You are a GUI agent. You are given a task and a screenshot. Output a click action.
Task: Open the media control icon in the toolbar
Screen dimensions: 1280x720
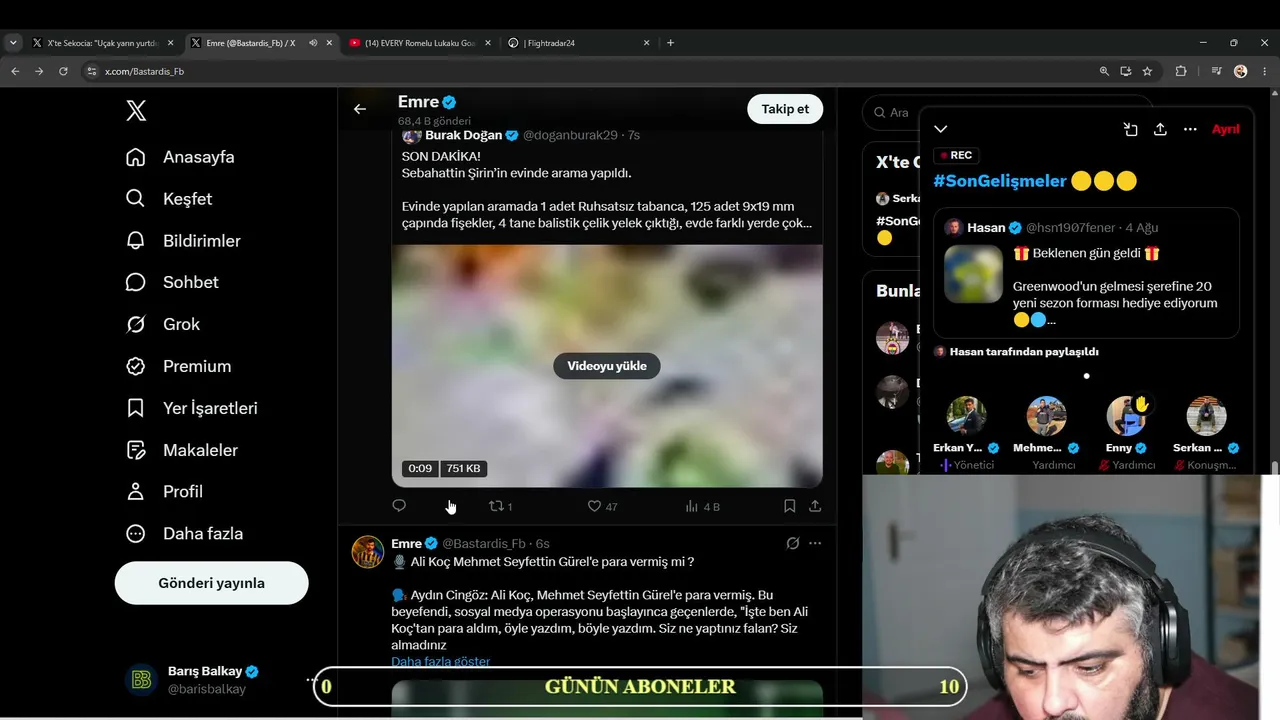(1216, 71)
